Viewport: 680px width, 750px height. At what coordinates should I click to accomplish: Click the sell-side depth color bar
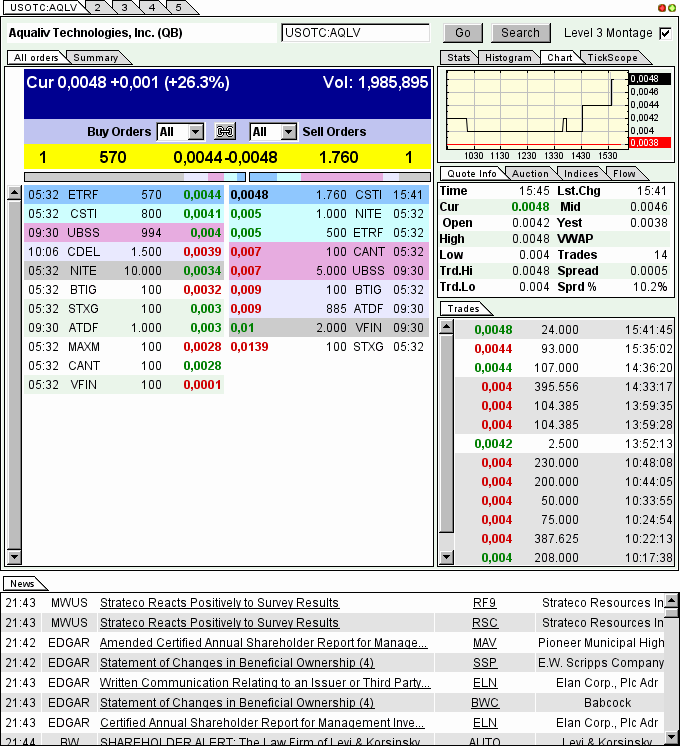tap(340, 177)
